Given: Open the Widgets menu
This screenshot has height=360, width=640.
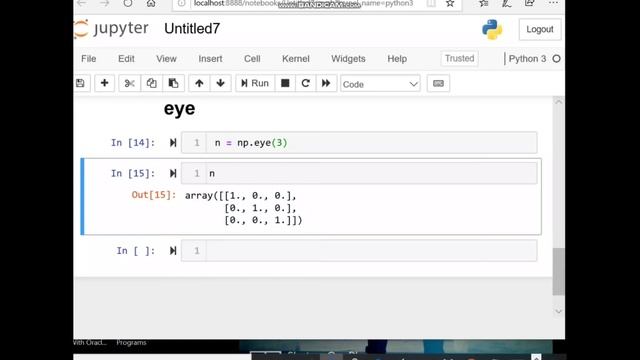Looking at the screenshot, I should 348,59.
